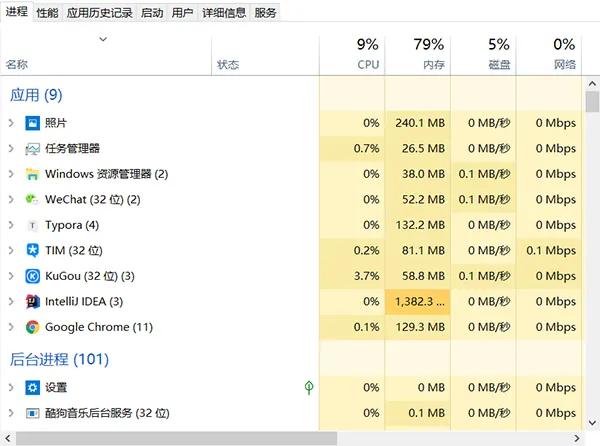Select the Chrome 0.1% CPU cell
This screenshot has width=600, height=446.
pyautogui.click(x=352, y=327)
